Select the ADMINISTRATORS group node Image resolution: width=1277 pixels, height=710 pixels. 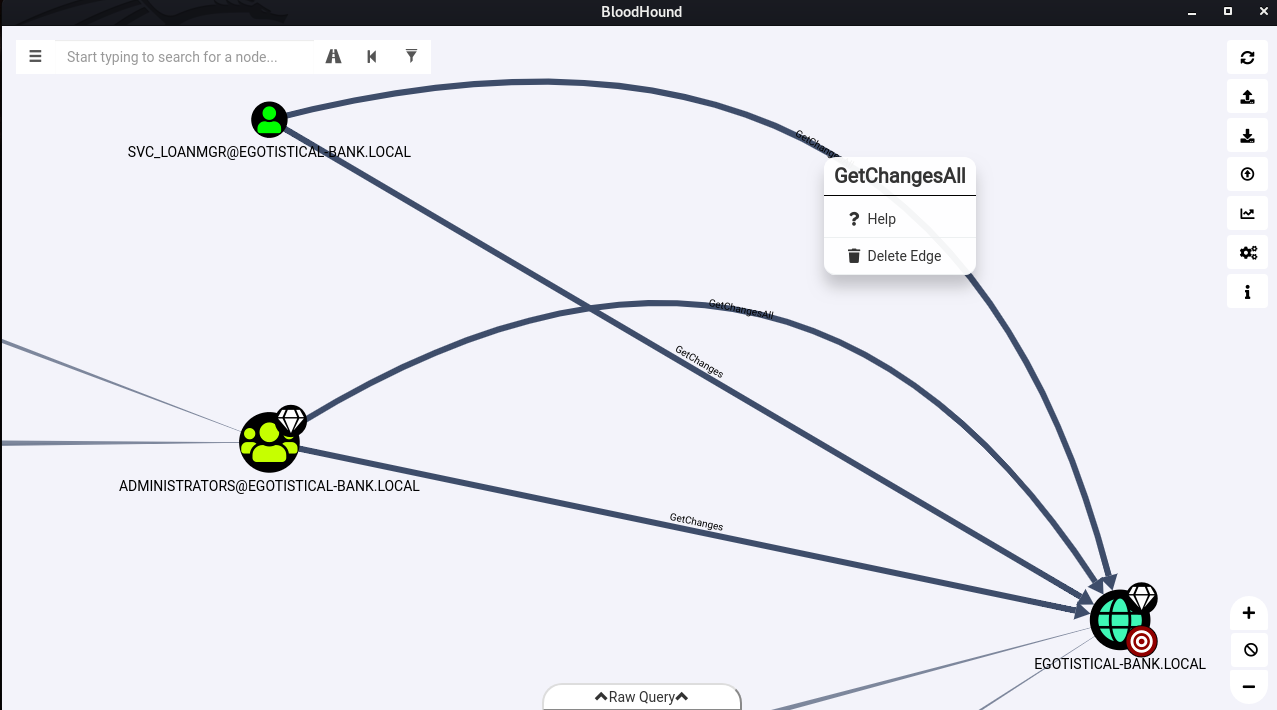[x=269, y=443]
